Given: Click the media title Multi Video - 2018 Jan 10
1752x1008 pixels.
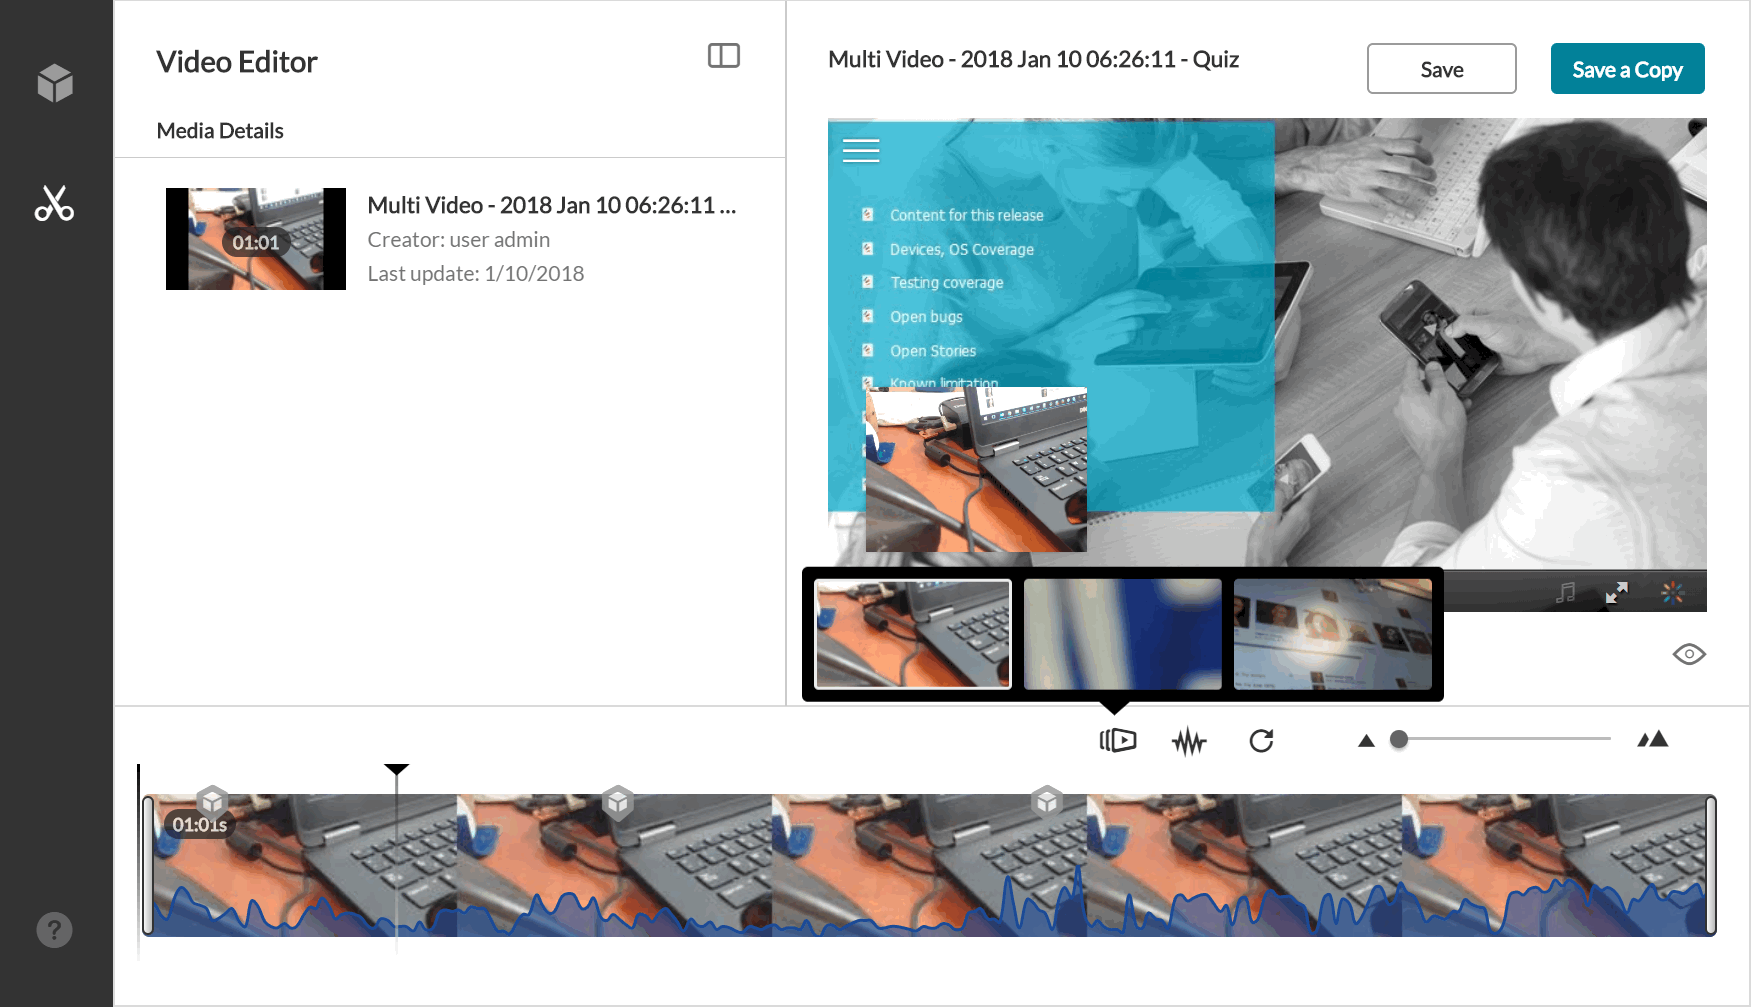Looking at the screenshot, I should pyautogui.click(x=552, y=205).
